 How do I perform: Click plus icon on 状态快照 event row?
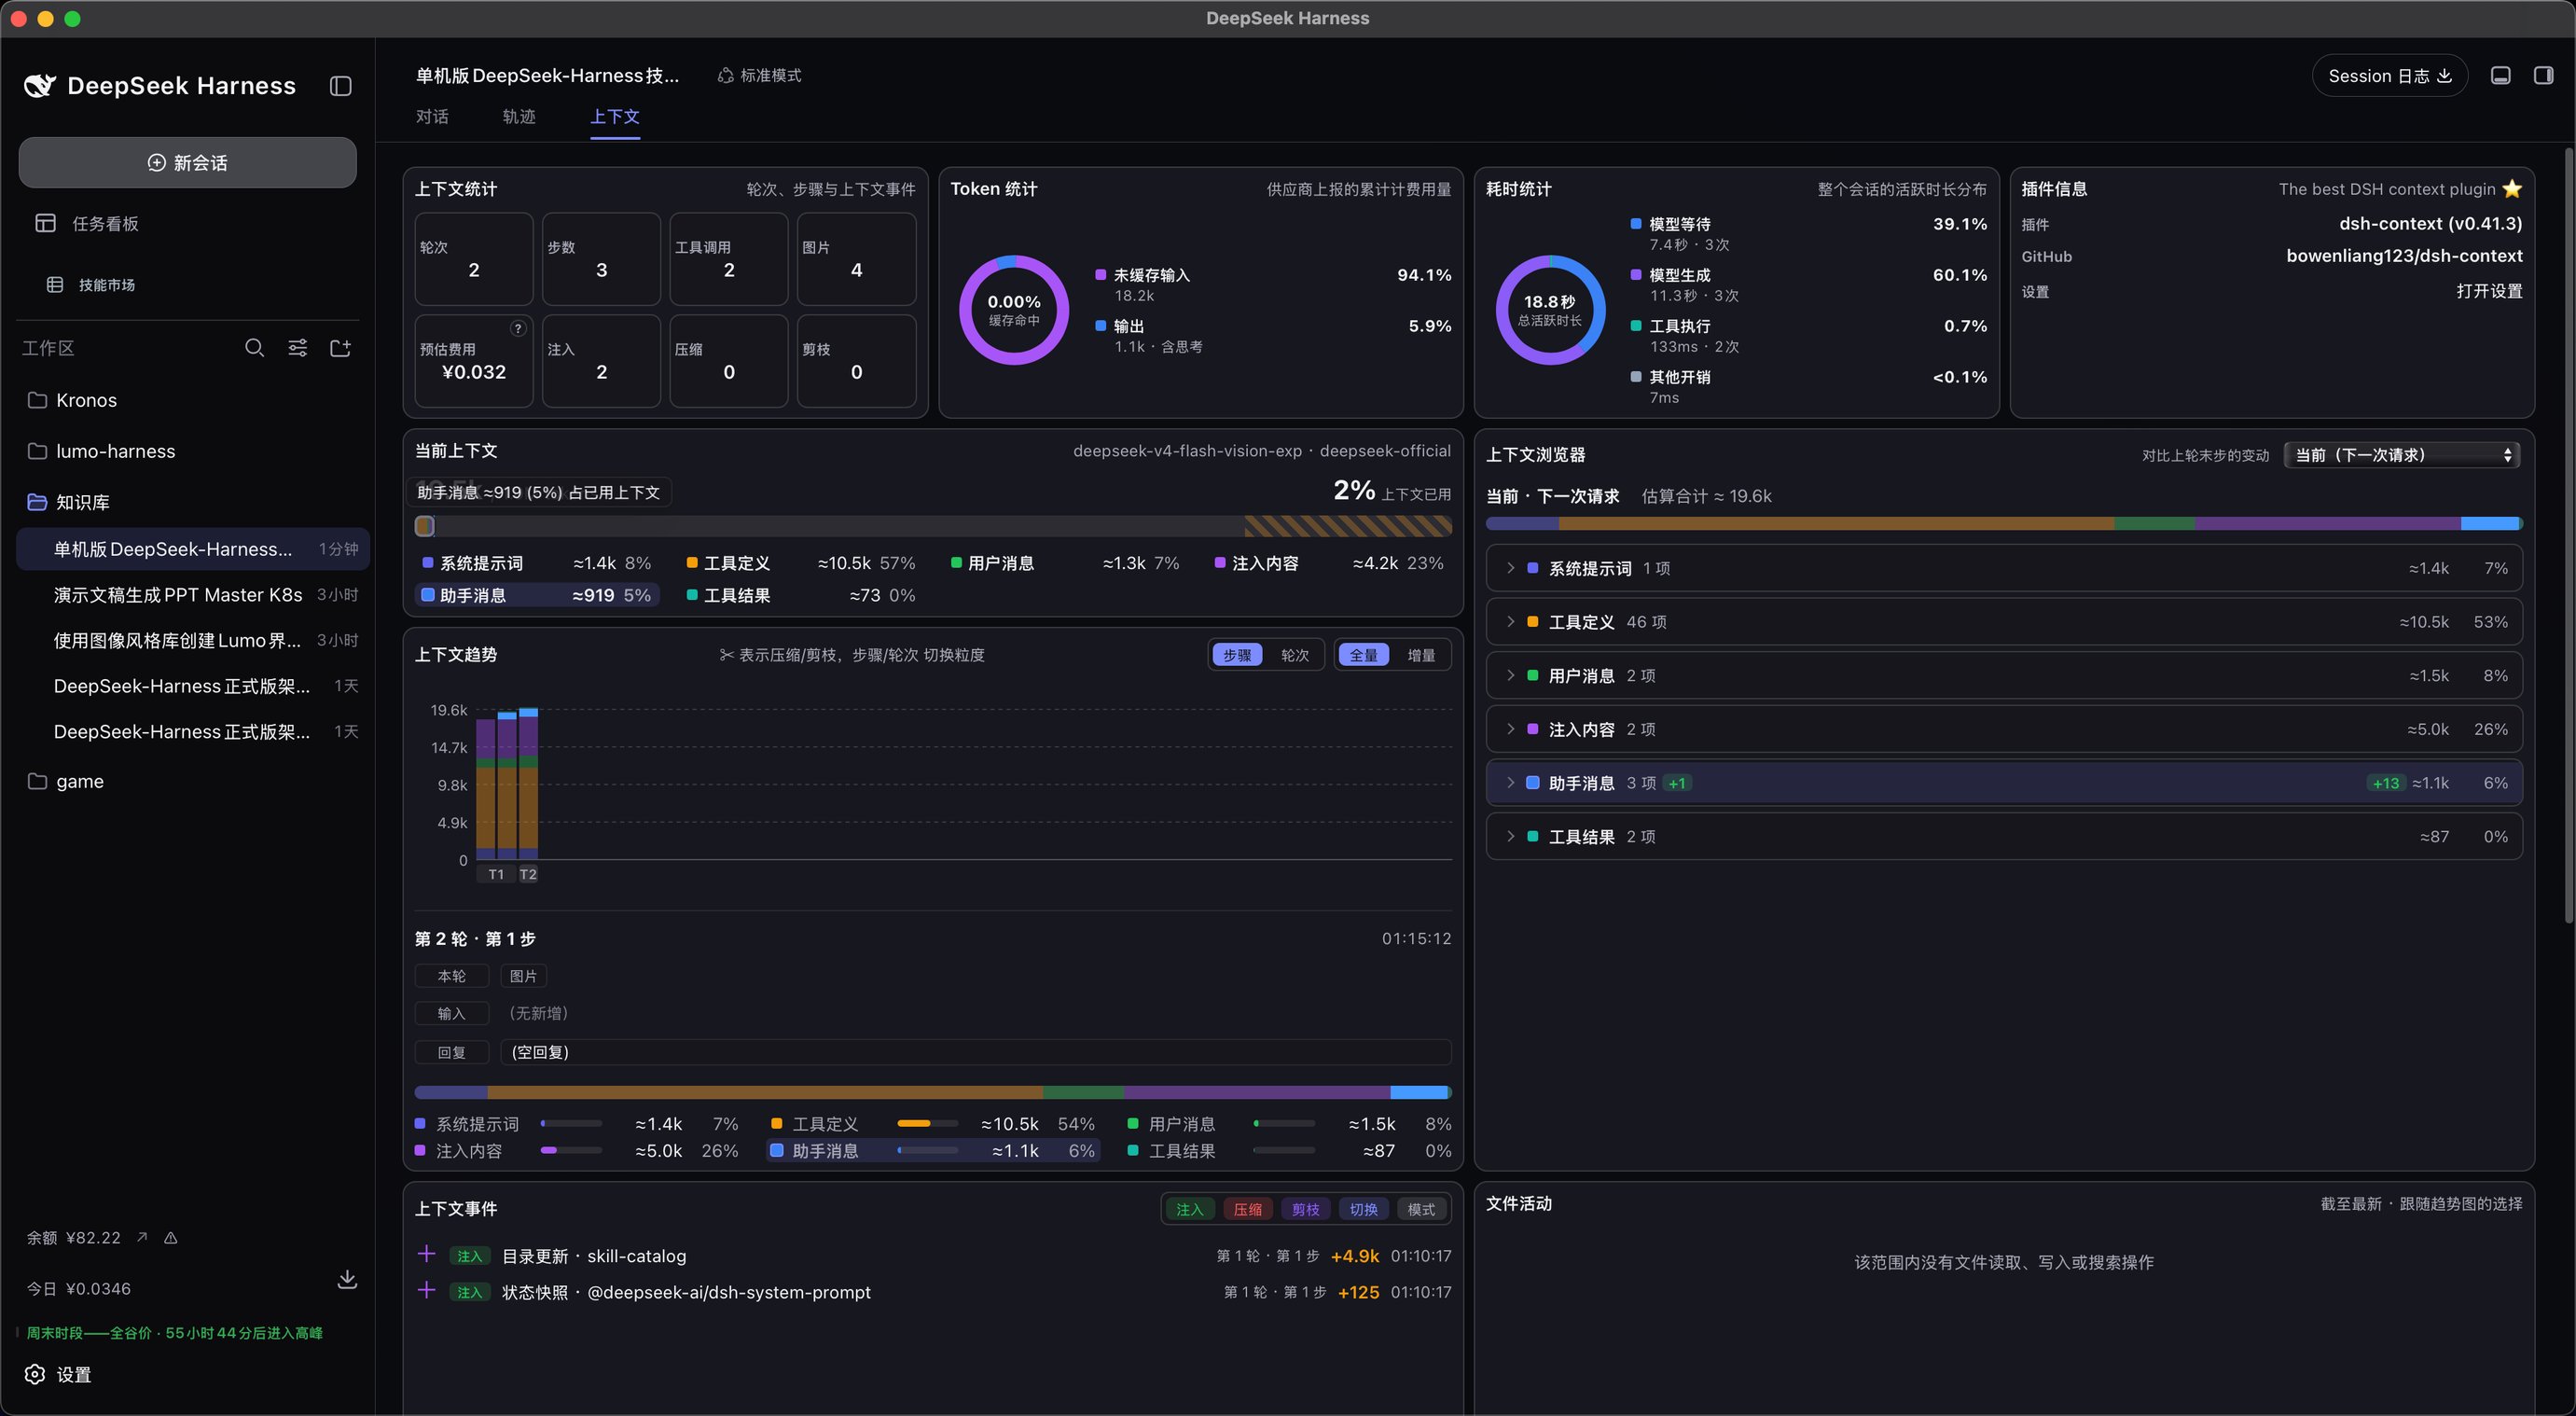(x=427, y=1291)
